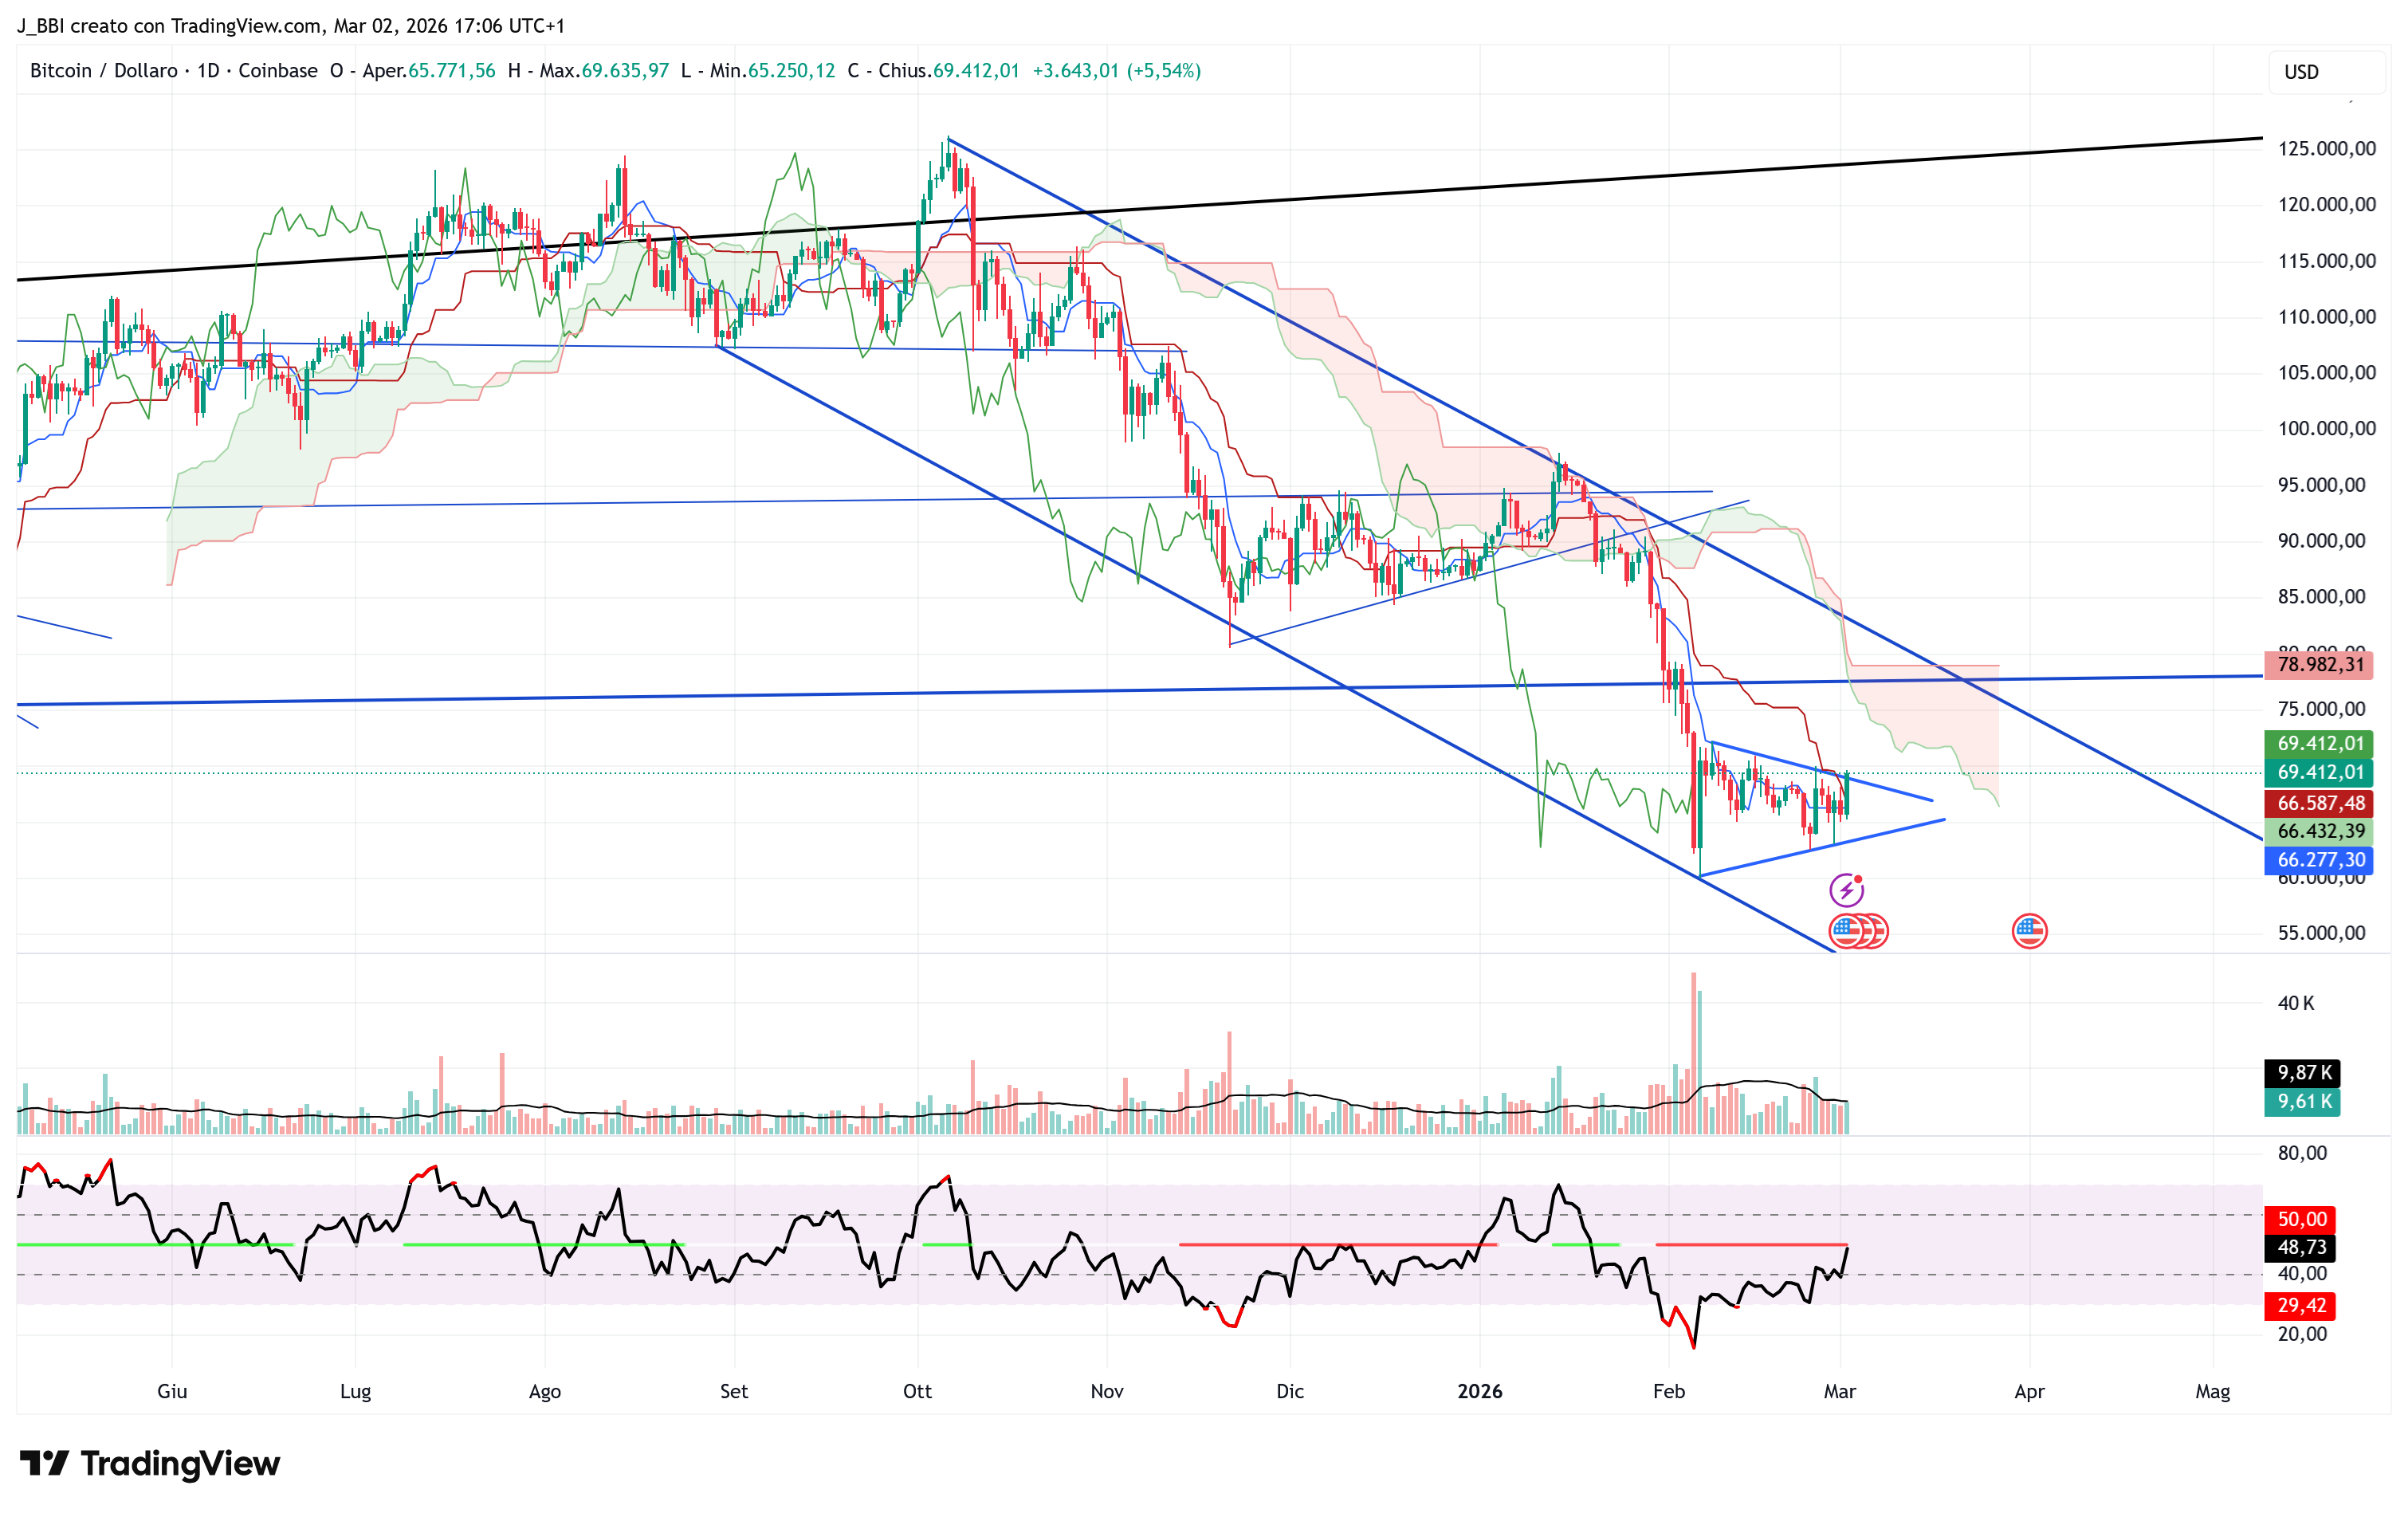Click the Mar label on time axis

[1839, 1391]
